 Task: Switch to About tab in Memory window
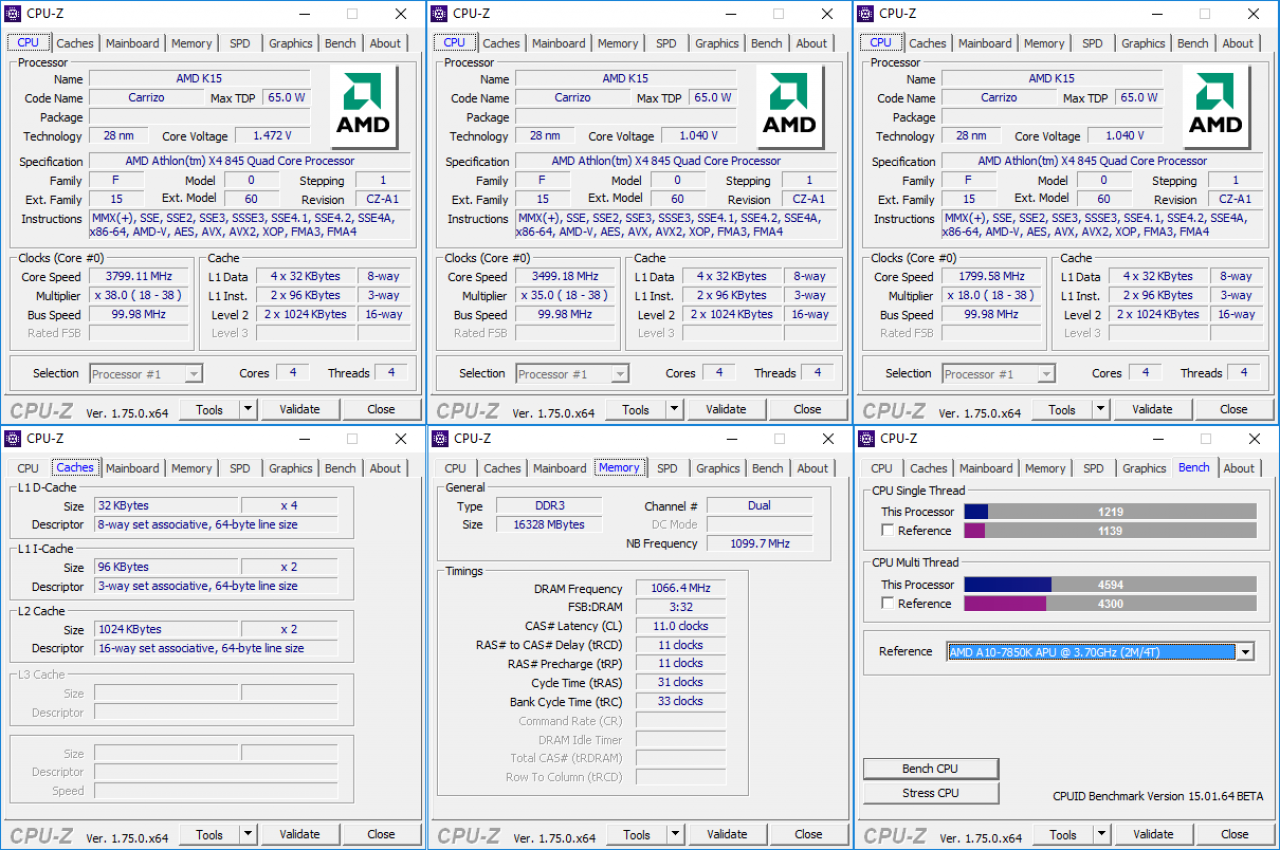pyautogui.click(x=813, y=468)
